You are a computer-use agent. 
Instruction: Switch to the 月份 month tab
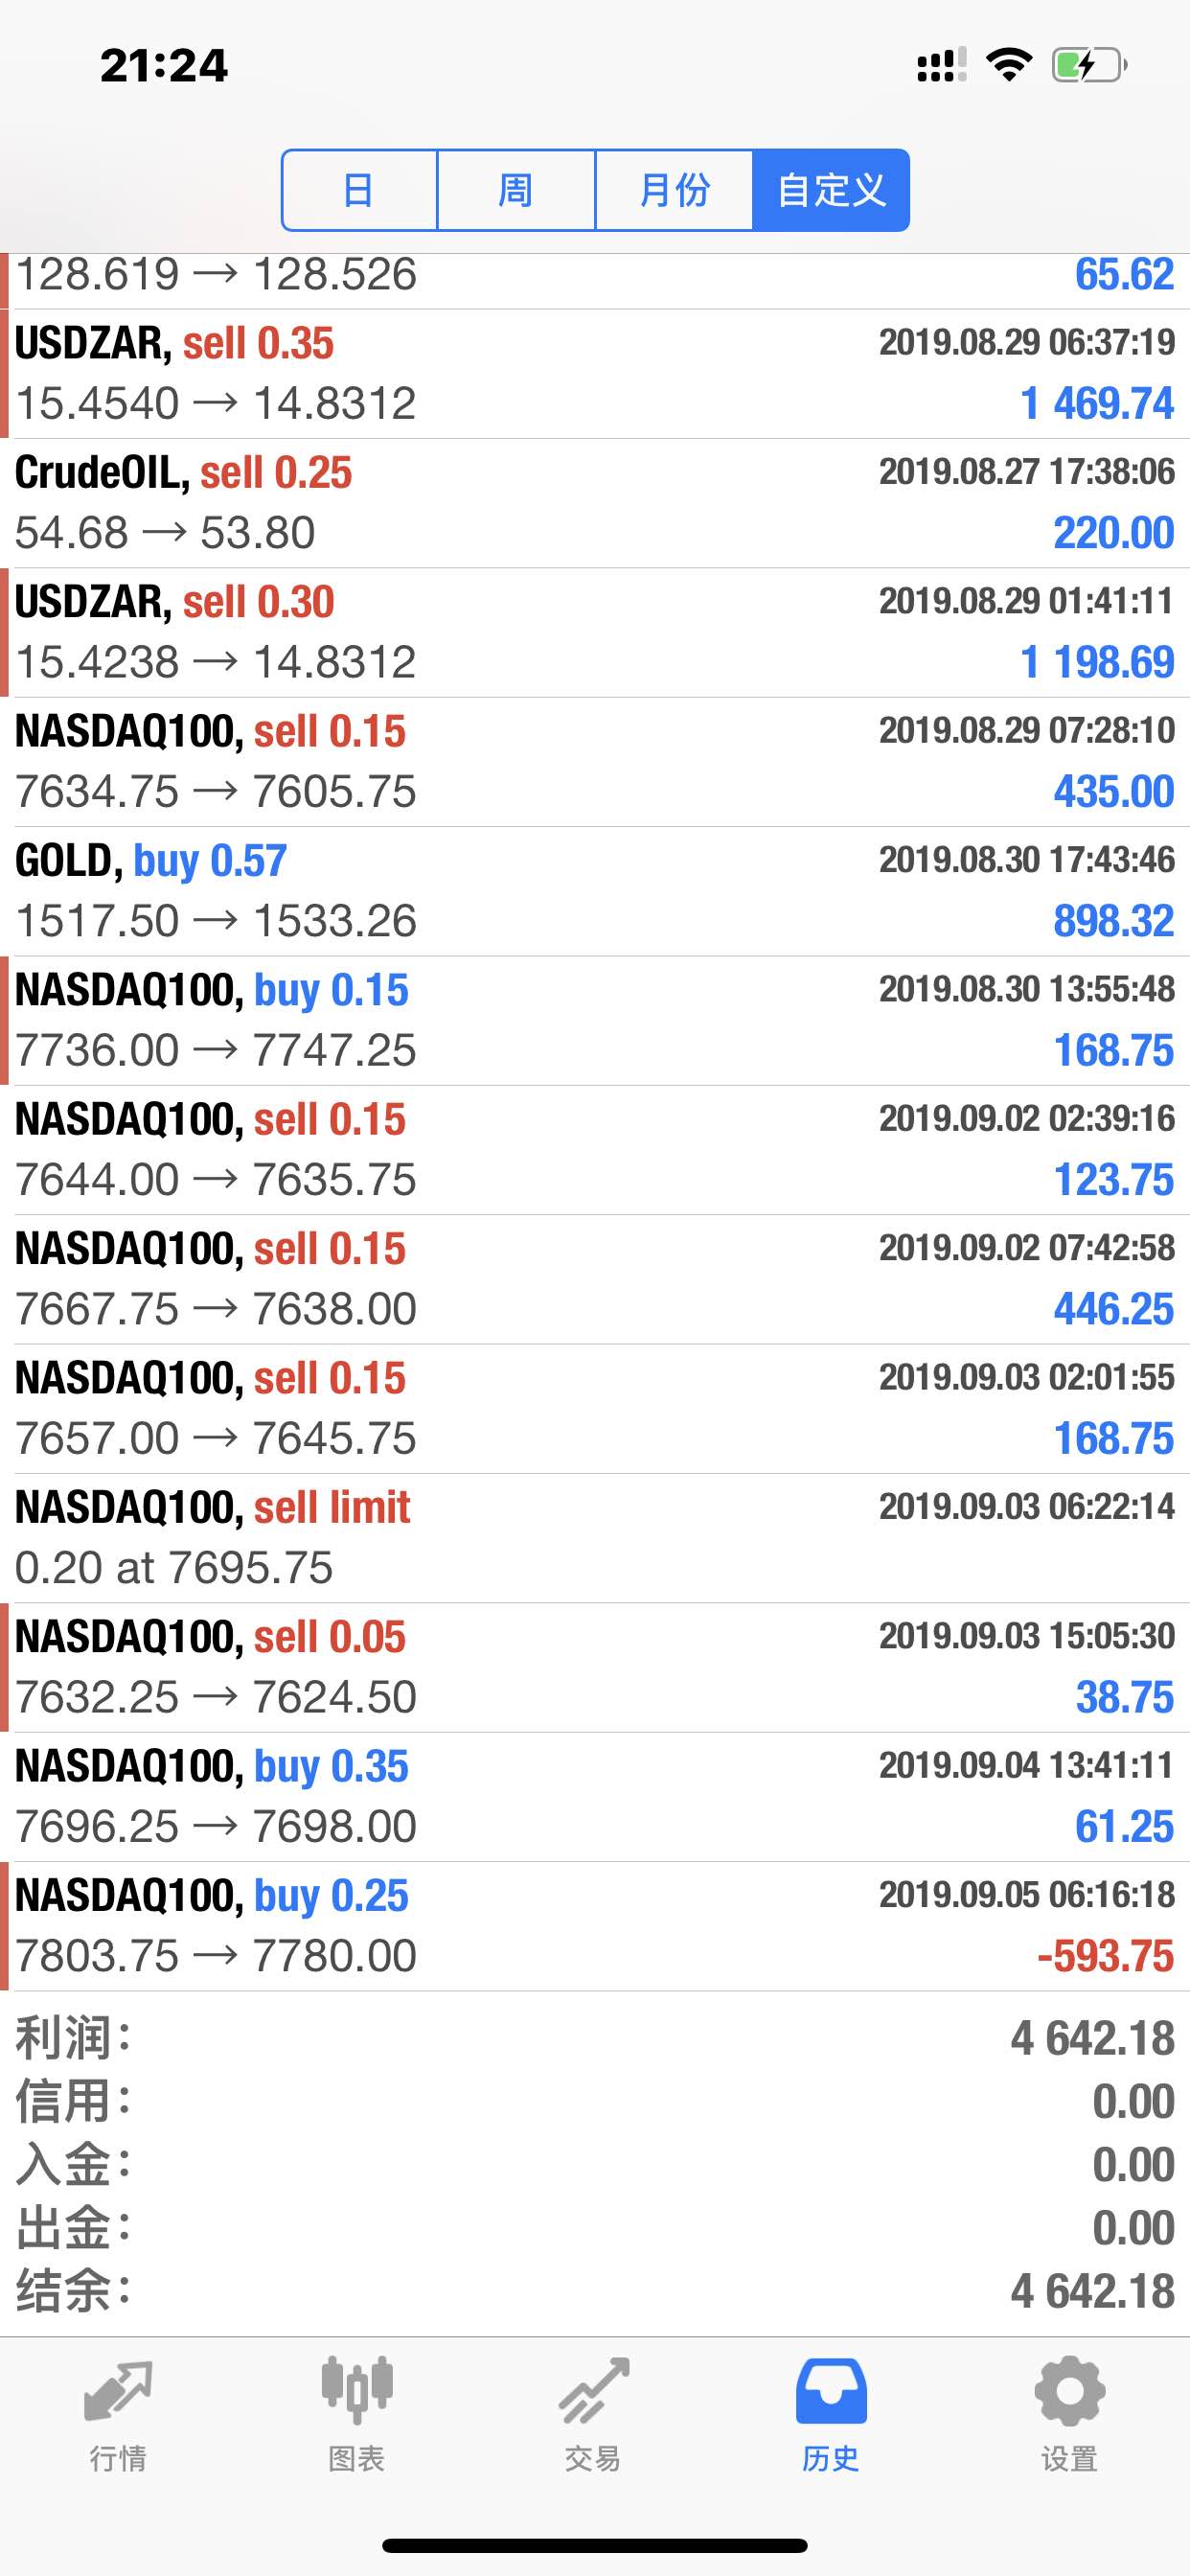674,190
